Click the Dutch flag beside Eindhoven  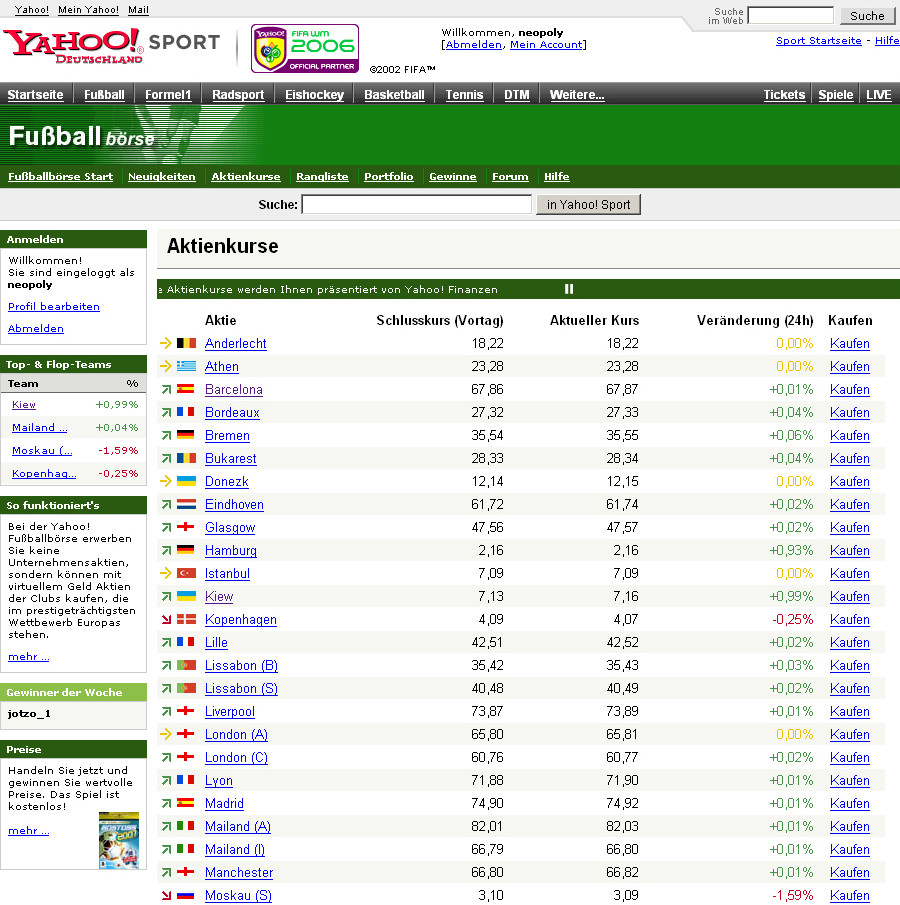click(186, 504)
